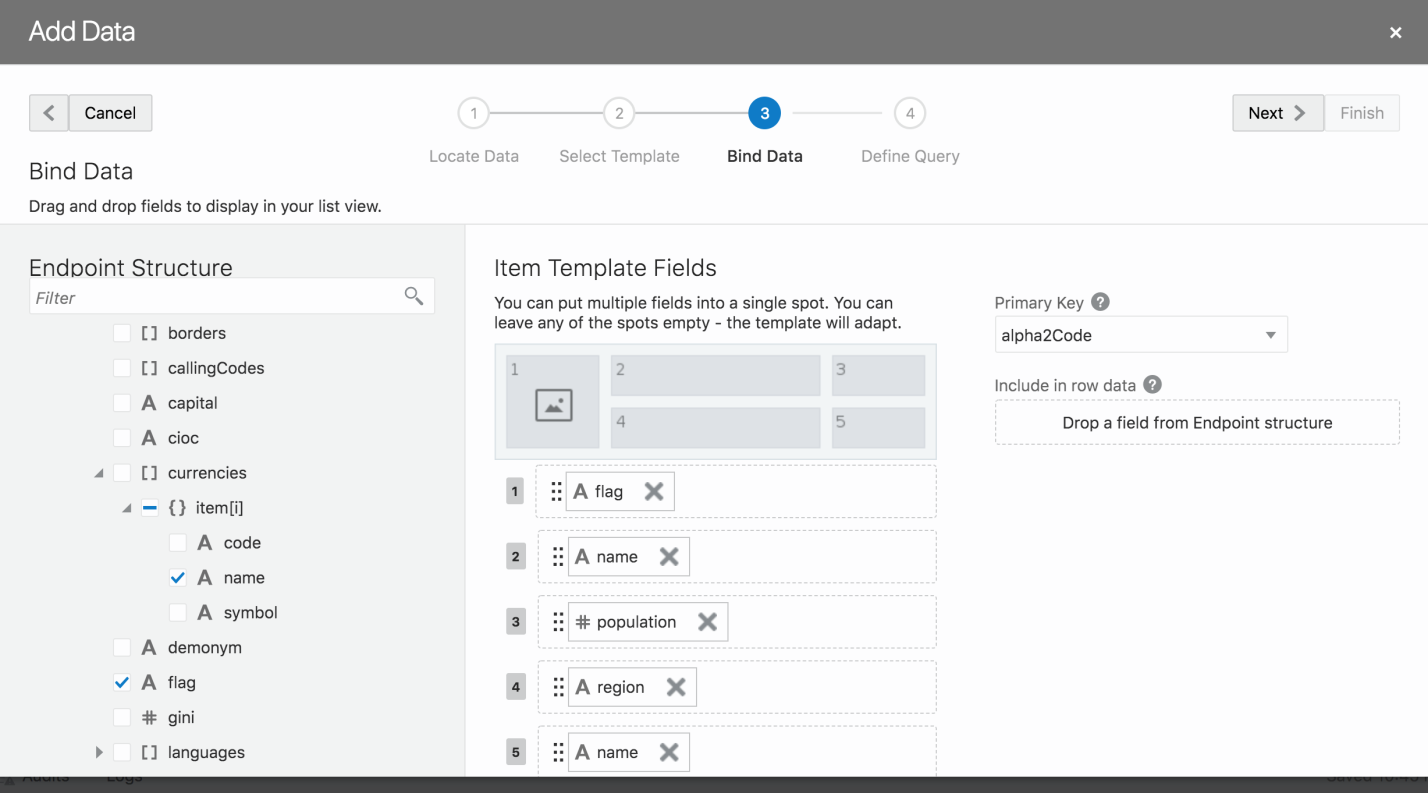This screenshot has height=793, width=1428.
Task: Enable the capital field checkbox
Action: point(122,403)
